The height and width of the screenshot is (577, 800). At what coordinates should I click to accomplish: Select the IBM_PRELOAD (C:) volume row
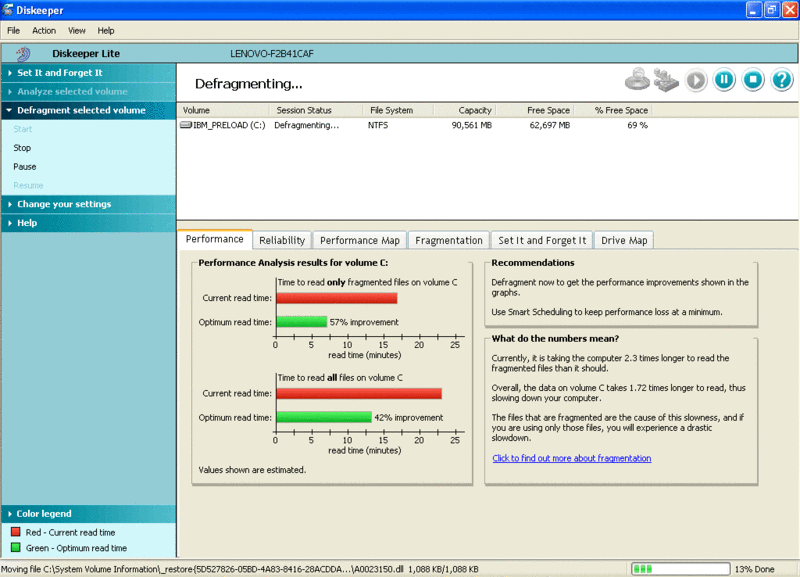pos(414,125)
